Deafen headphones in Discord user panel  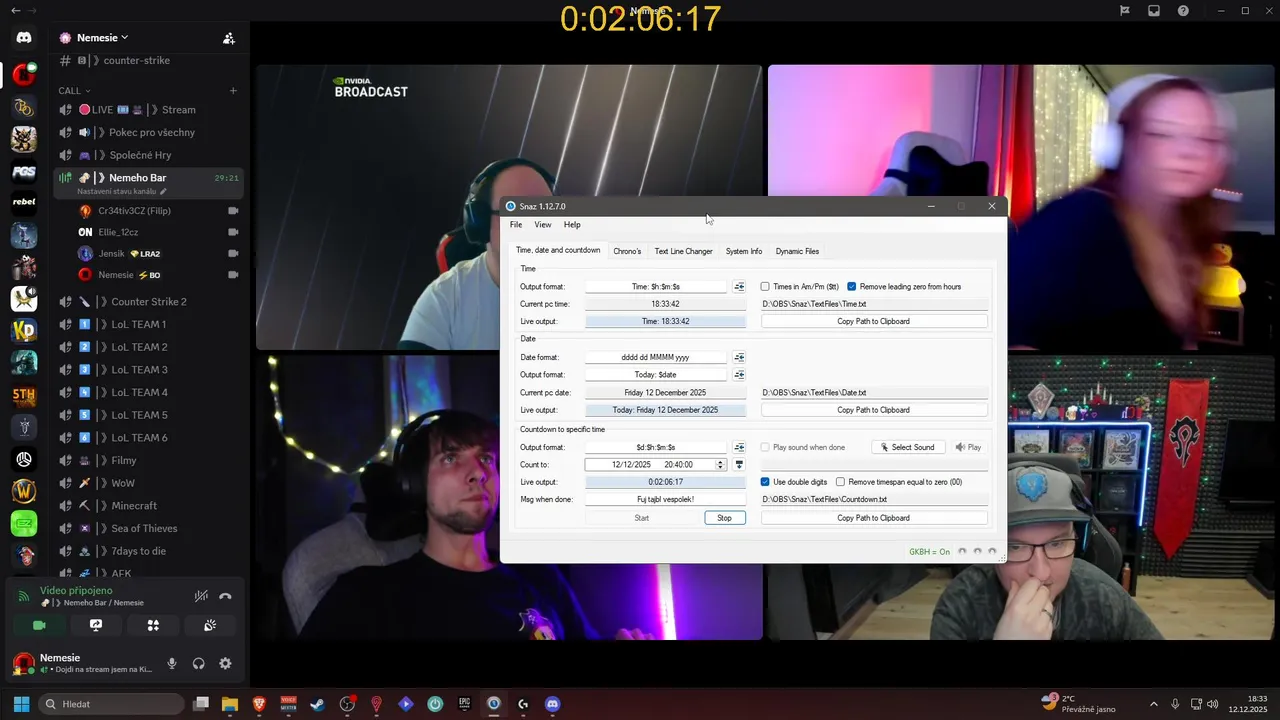[198, 663]
